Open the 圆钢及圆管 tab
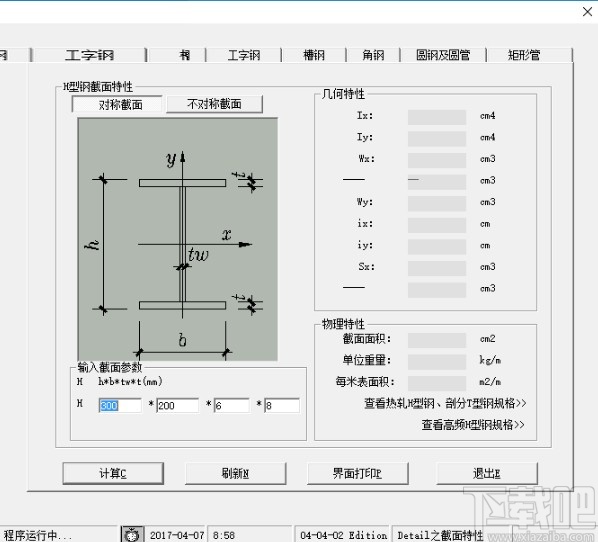This screenshot has height=542, width=598. (443, 55)
